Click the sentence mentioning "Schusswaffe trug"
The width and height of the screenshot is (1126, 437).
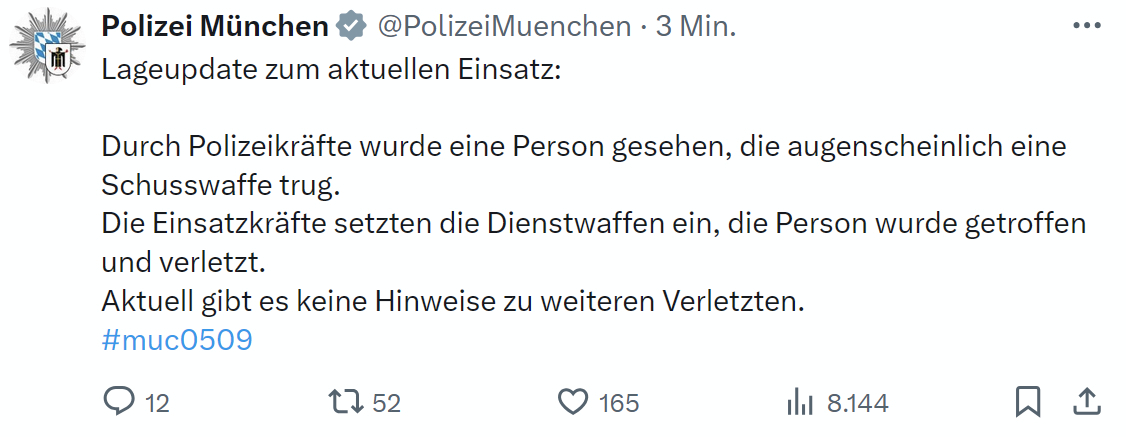pyautogui.click(x=220, y=184)
